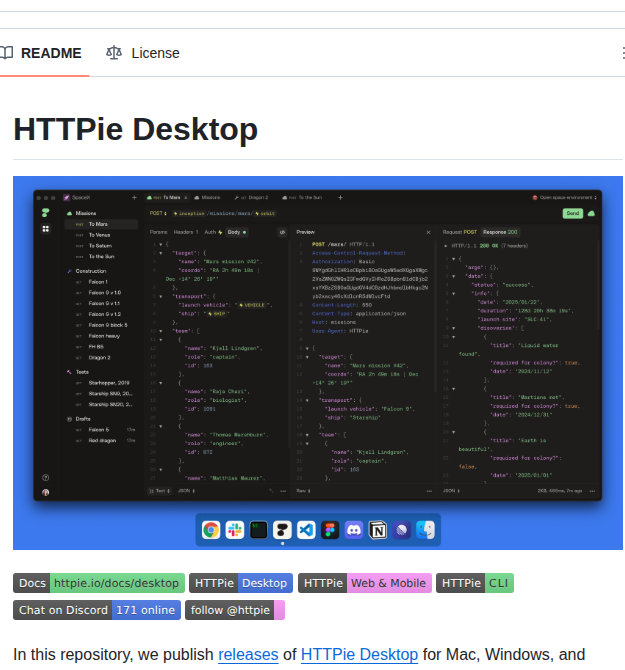Screen dimensions: 625x670
Task: Open the README tab
Action: coord(41,53)
